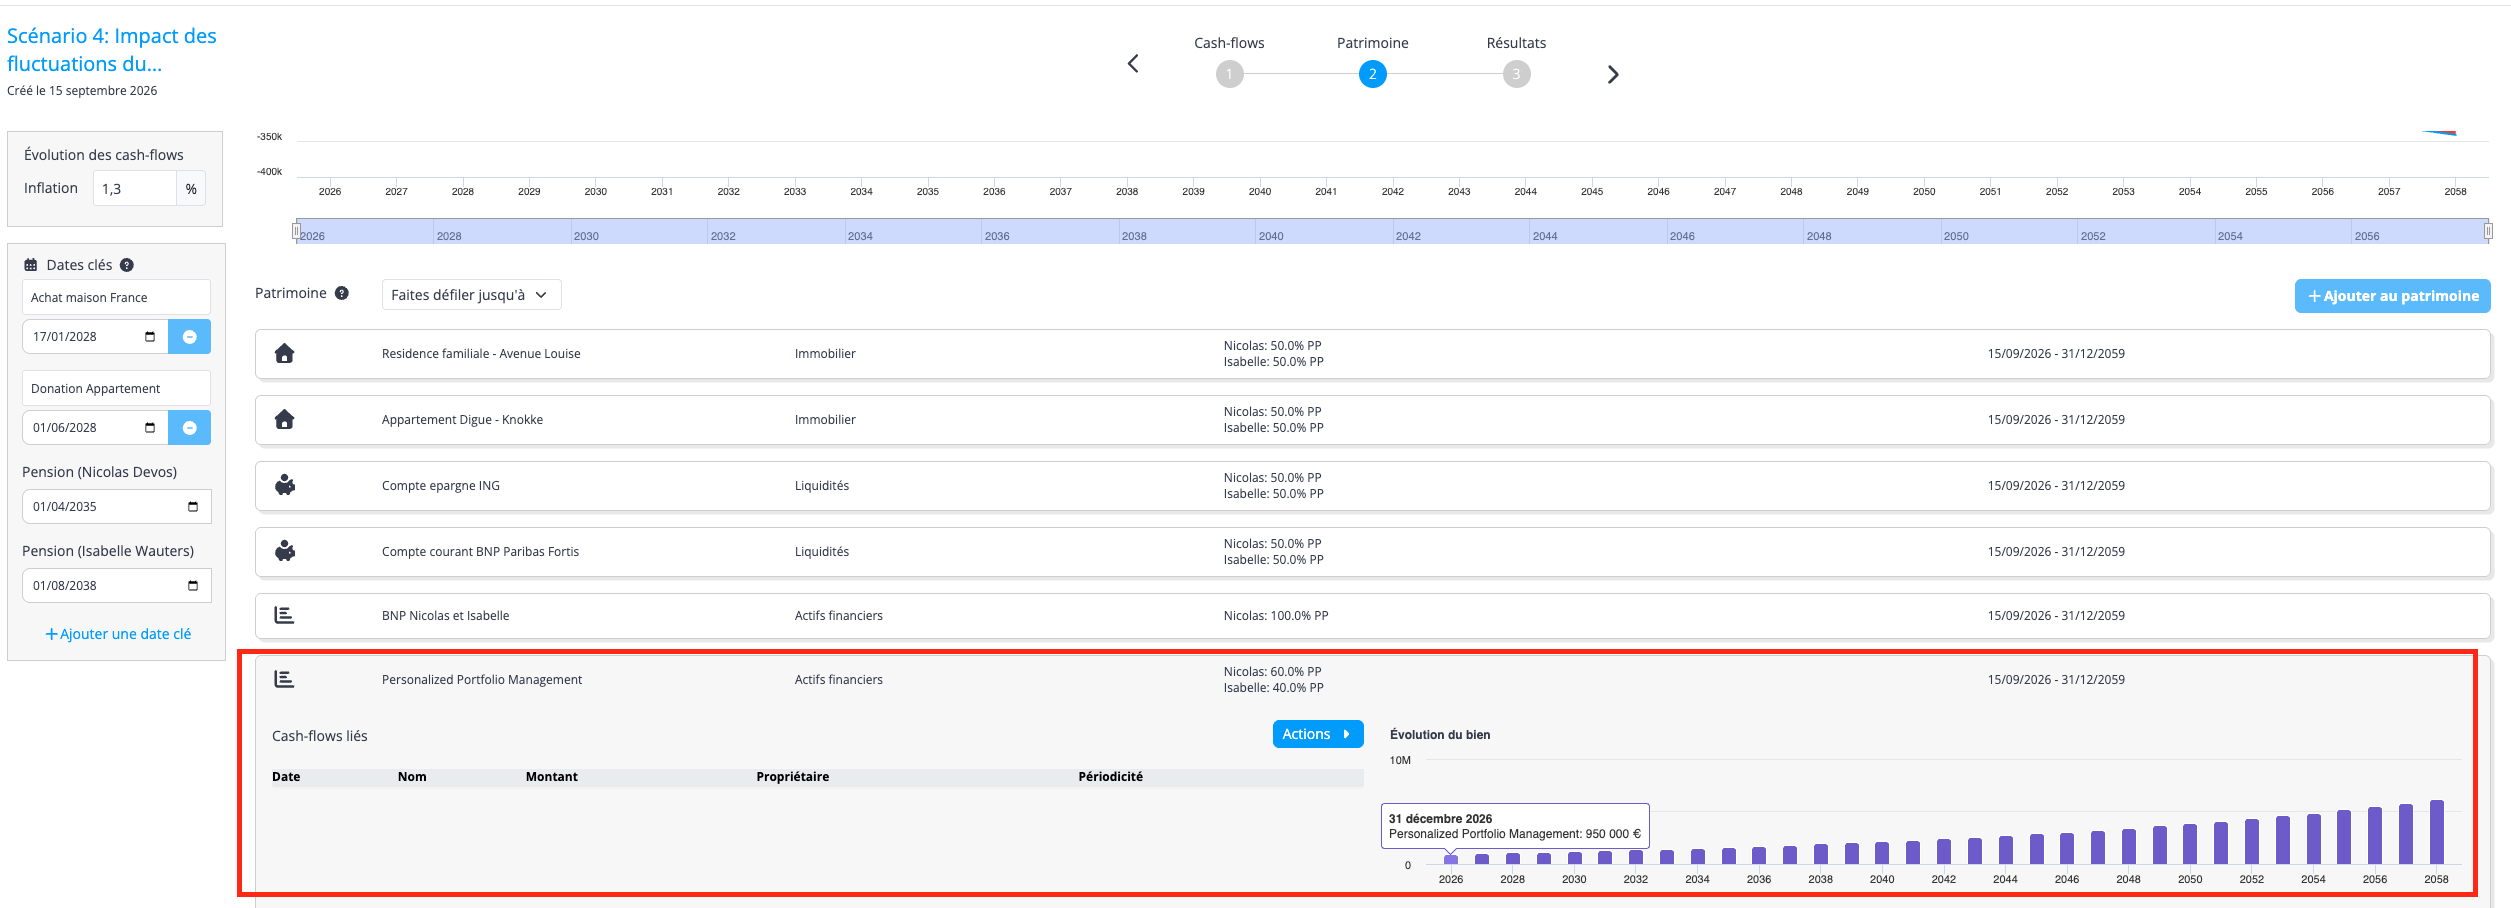This screenshot has height=908, width=2511.
Task: Click chart icon for BNP Nicolas et Isabelle
Action: point(284,615)
